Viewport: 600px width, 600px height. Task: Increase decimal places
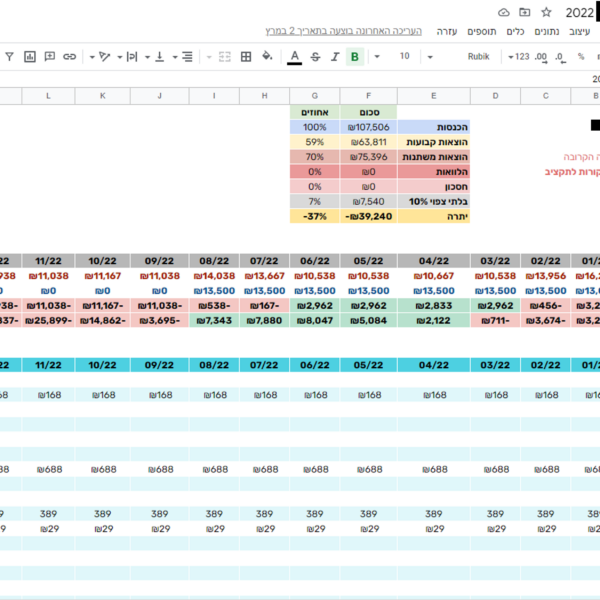pos(541,57)
